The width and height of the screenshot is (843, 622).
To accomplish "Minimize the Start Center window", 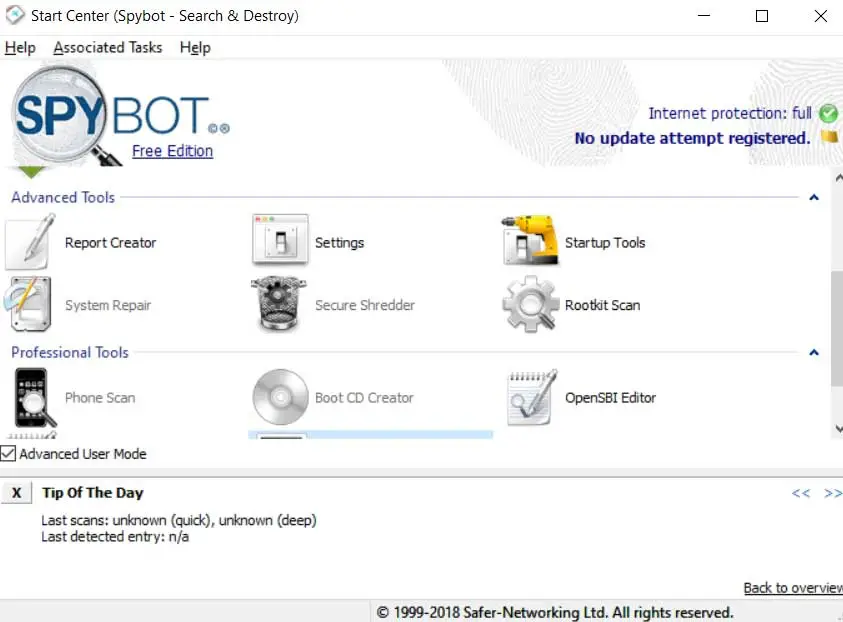I will [704, 16].
